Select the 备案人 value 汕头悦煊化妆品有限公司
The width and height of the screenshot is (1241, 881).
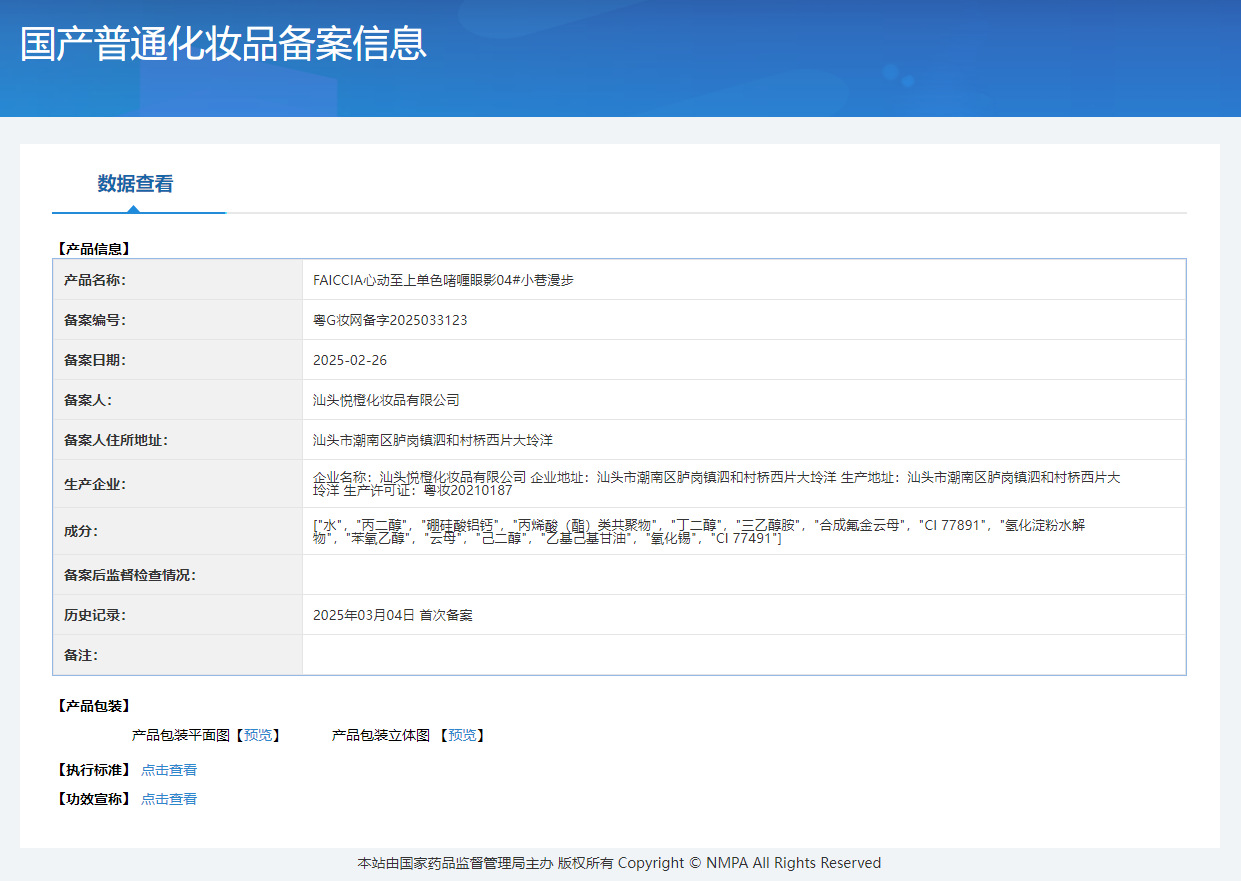[386, 400]
